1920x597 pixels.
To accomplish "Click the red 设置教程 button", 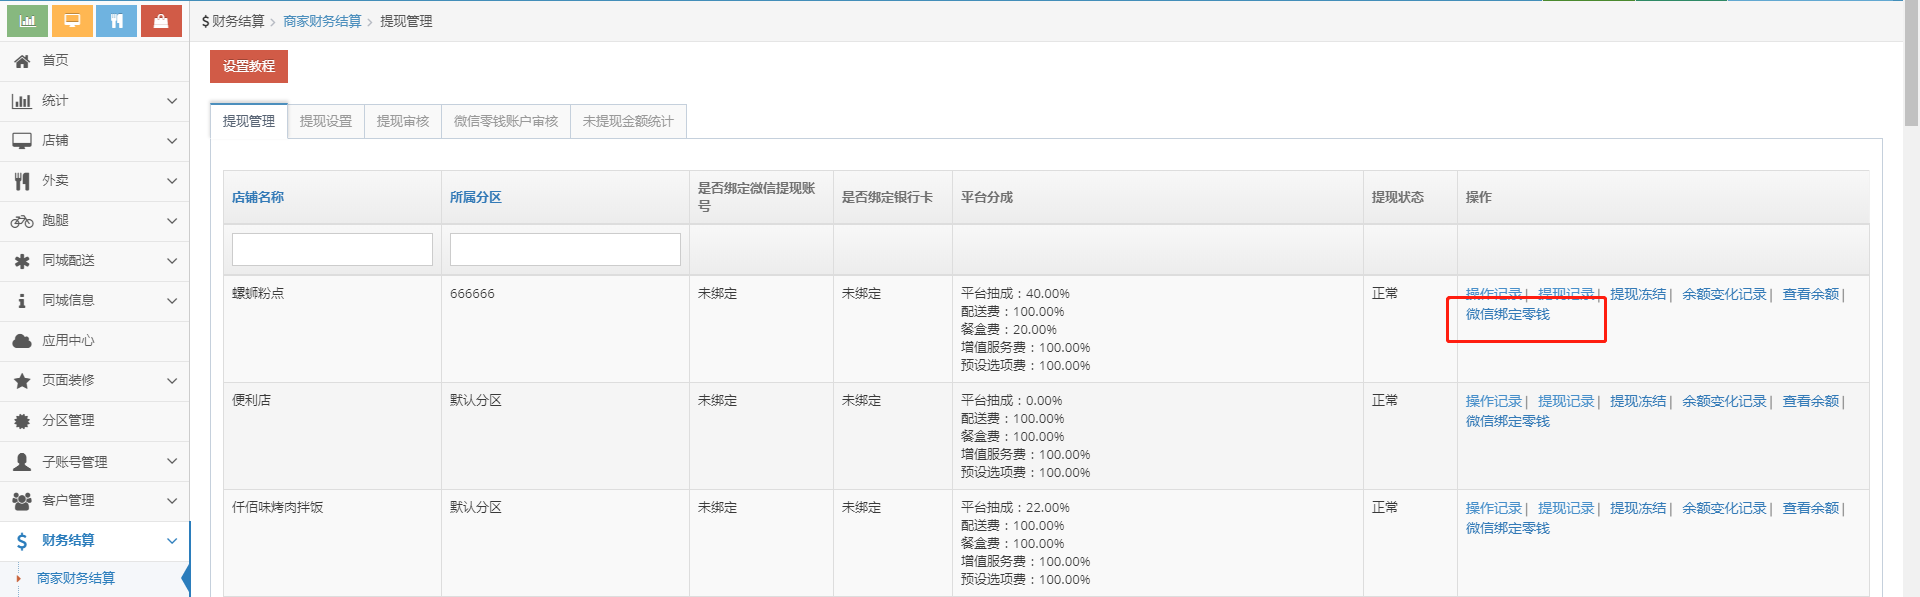I will 249,66.
